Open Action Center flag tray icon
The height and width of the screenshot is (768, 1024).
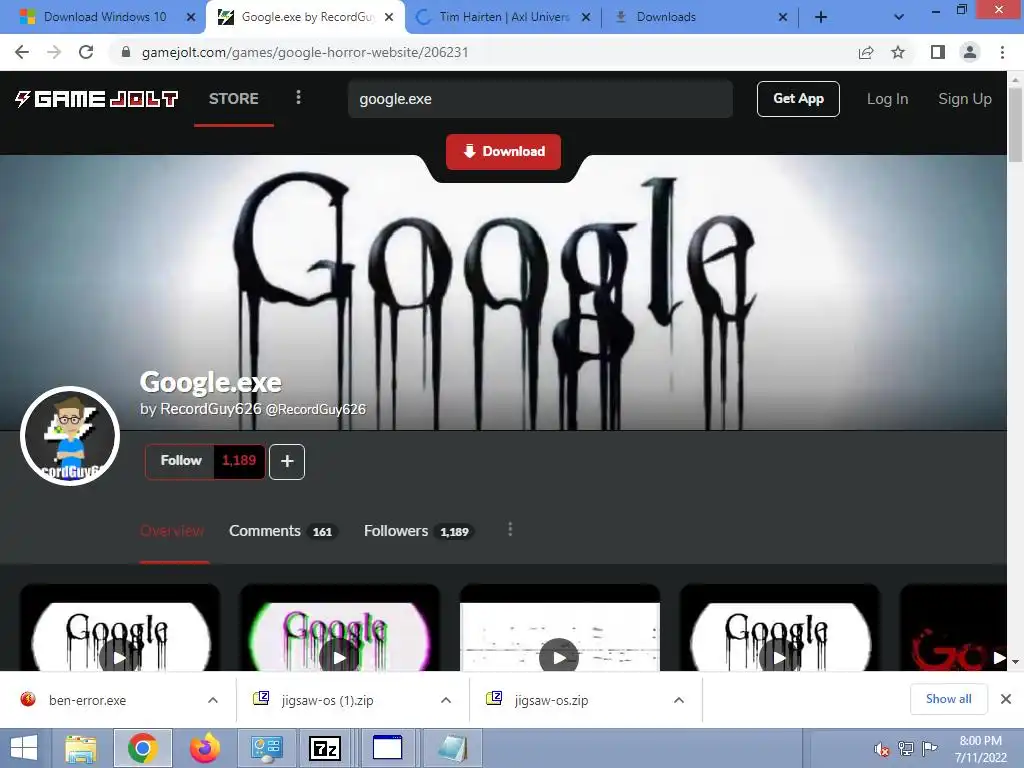click(x=929, y=748)
